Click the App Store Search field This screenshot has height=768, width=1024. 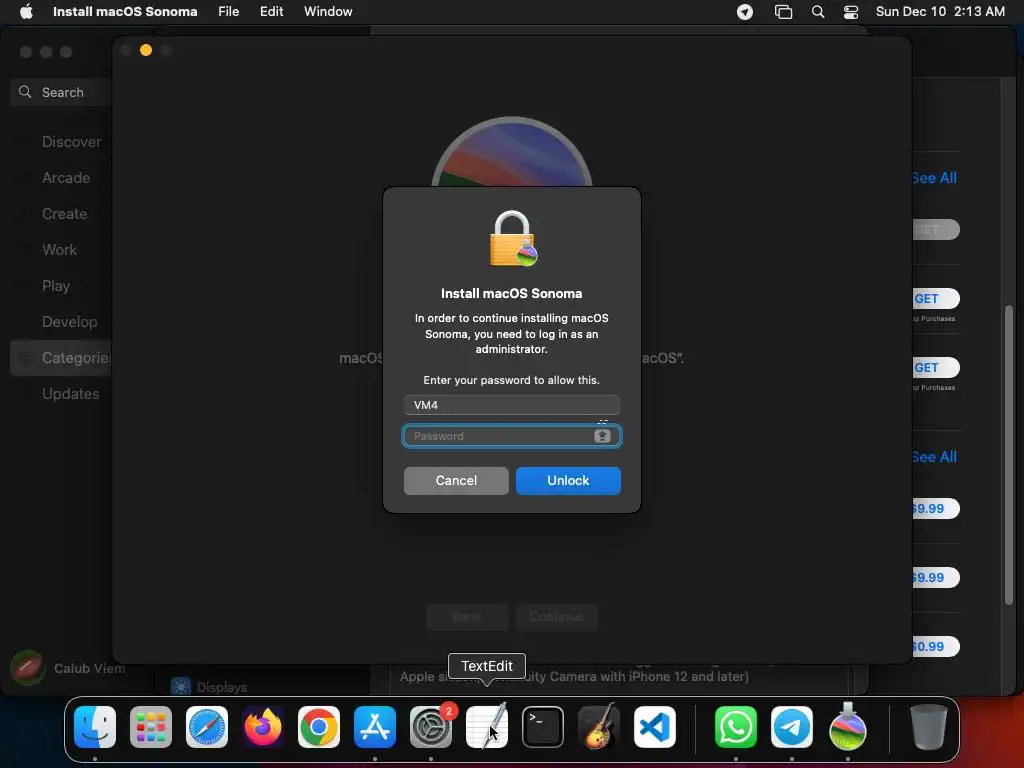61,92
